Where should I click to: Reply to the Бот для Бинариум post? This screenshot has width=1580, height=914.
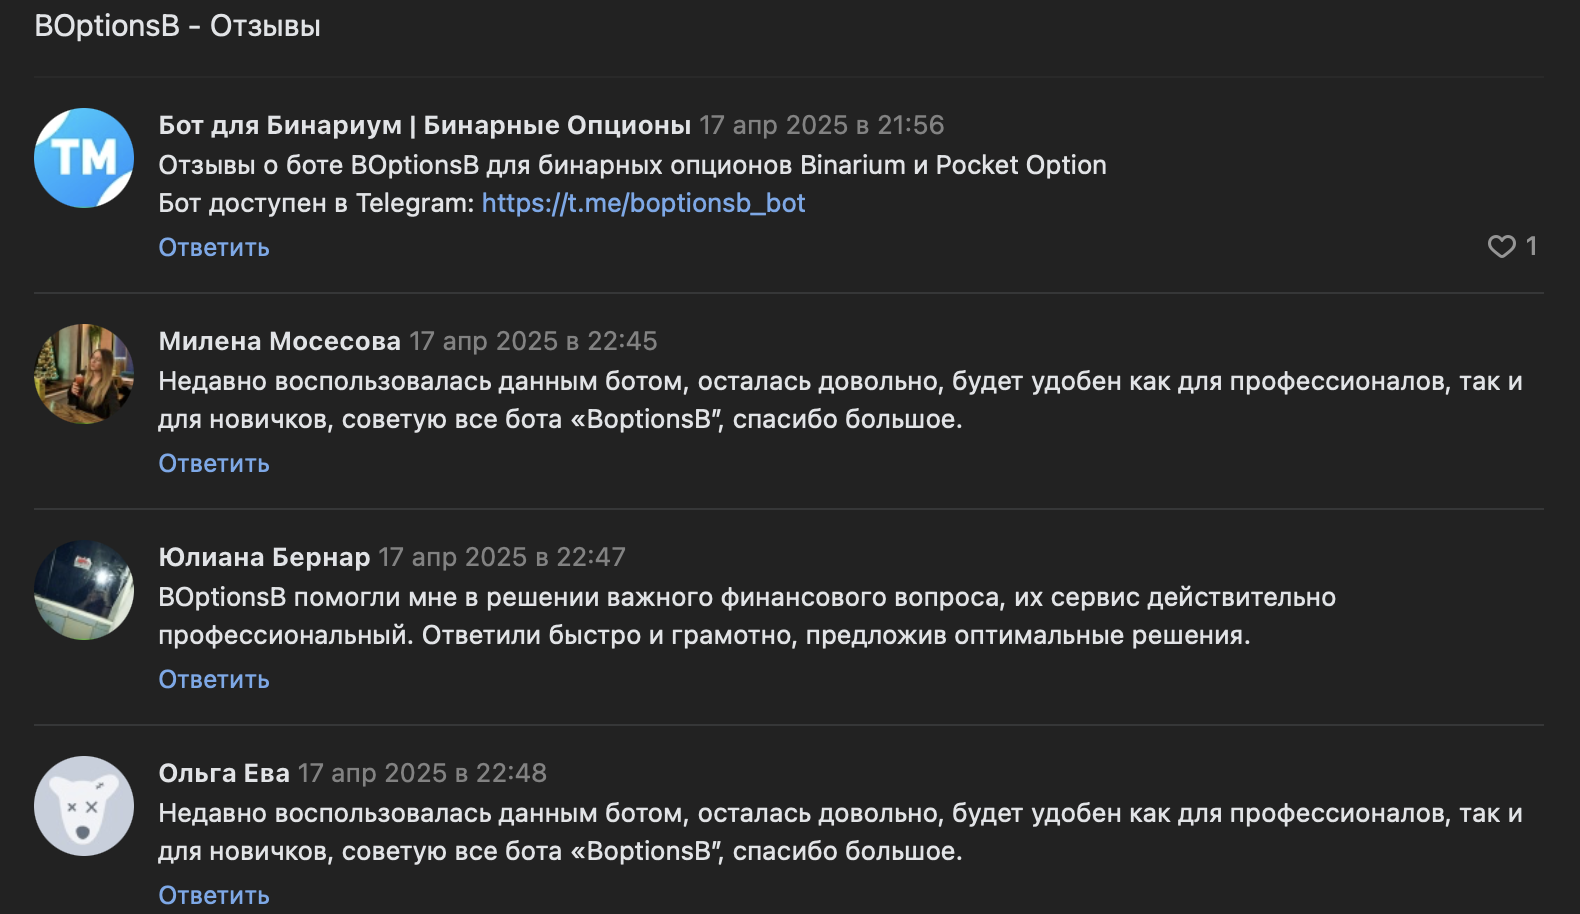coord(214,247)
